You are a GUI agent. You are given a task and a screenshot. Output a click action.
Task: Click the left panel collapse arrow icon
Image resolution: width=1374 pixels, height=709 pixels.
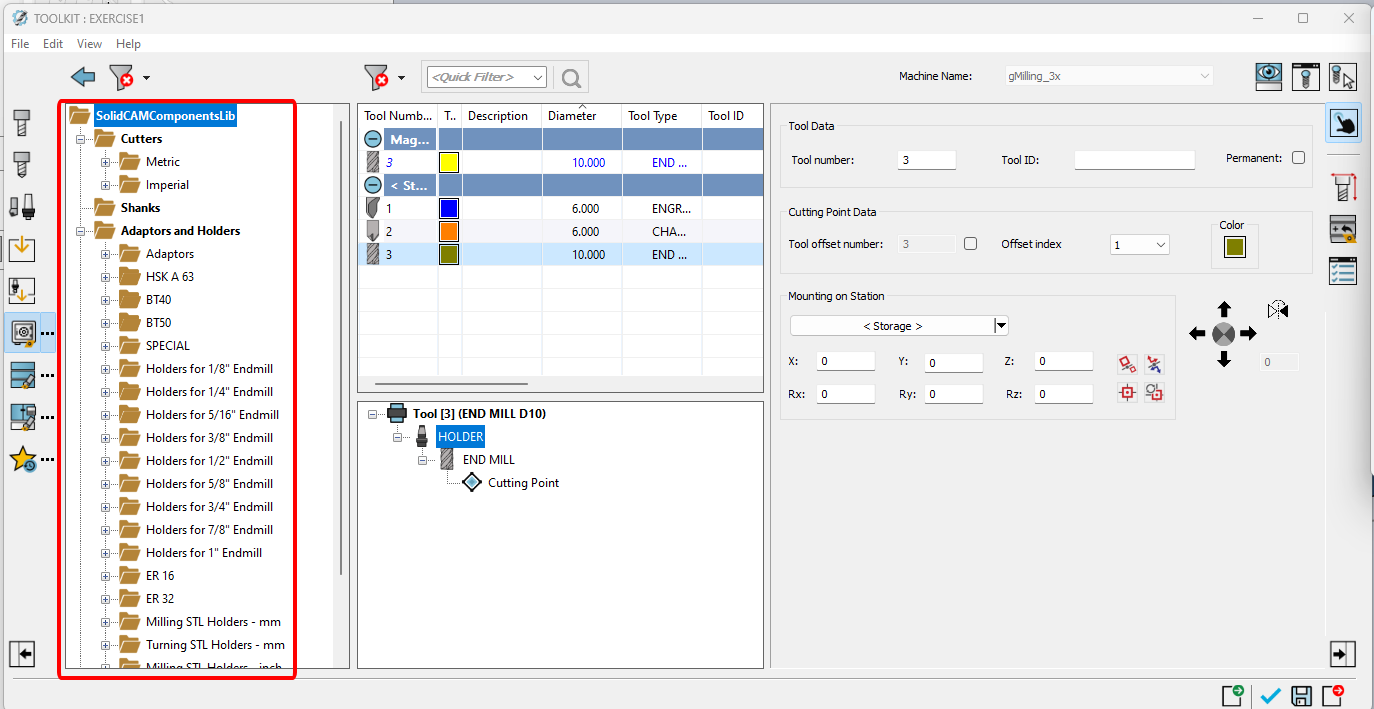[x=22, y=654]
